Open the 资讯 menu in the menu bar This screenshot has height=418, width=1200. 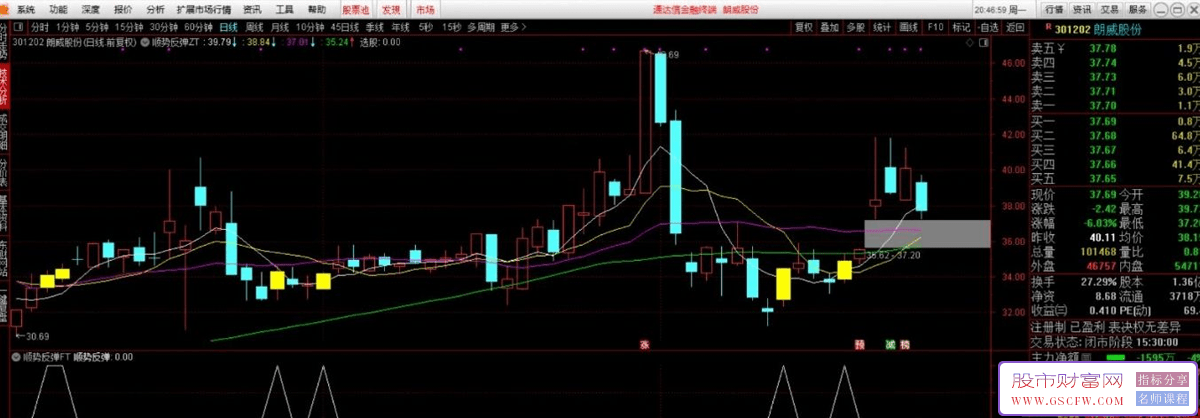253,8
